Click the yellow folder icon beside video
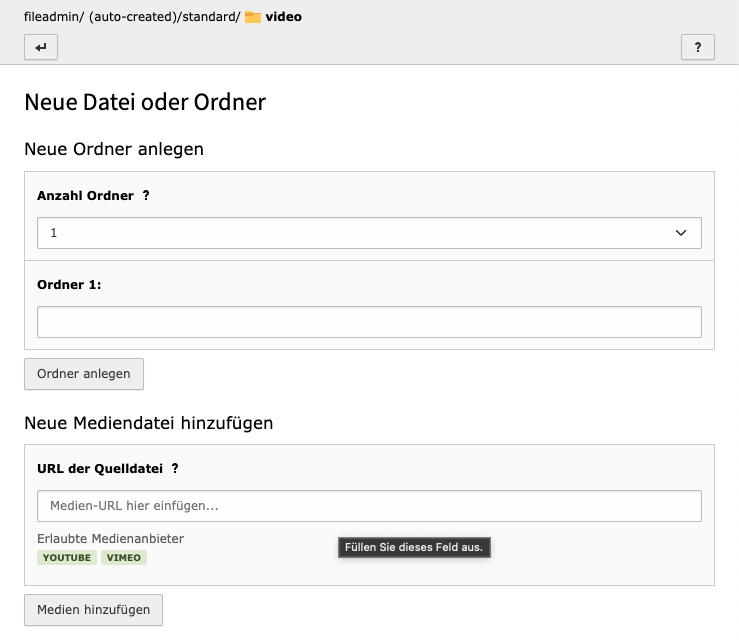The width and height of the screenshot is (739, 640). click(253, 17)
